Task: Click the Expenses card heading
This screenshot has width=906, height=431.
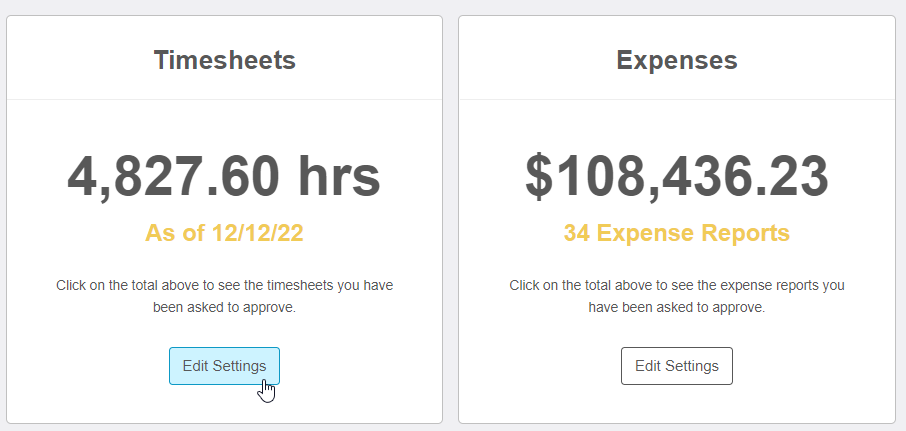Action: point(677,60)
